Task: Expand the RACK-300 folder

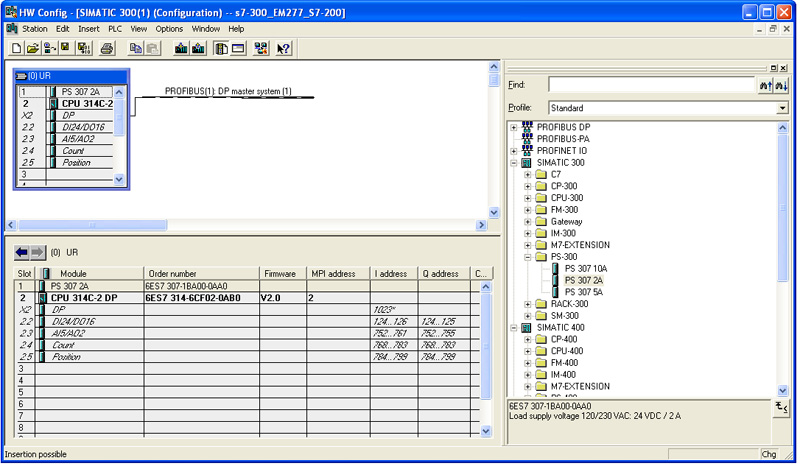Action: pyautogui.click(x=528, y=304)
